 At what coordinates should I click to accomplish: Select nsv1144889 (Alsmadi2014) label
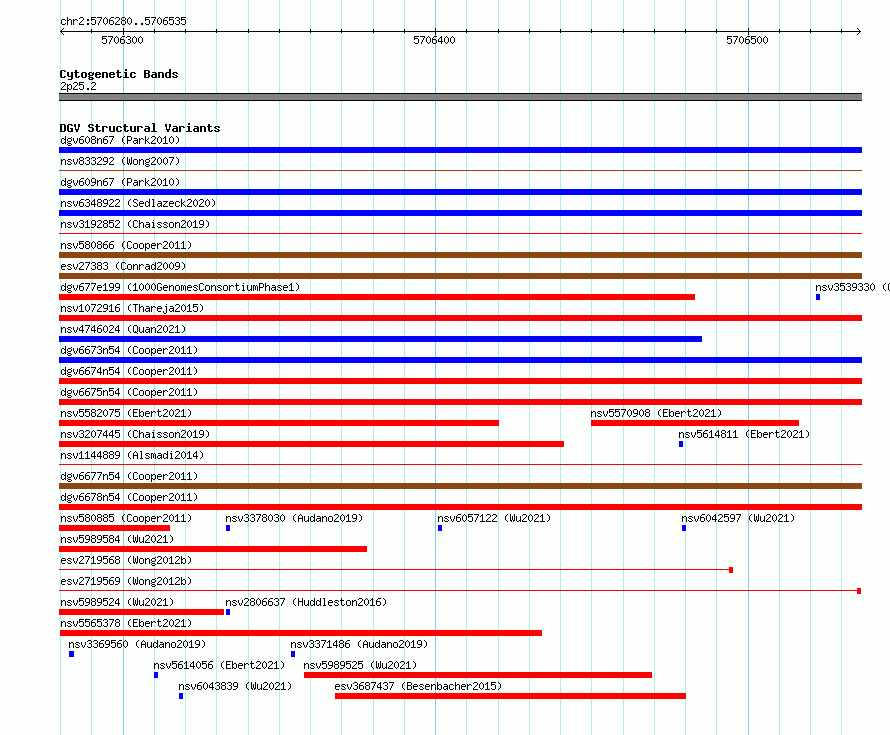[x=132, y=455]
